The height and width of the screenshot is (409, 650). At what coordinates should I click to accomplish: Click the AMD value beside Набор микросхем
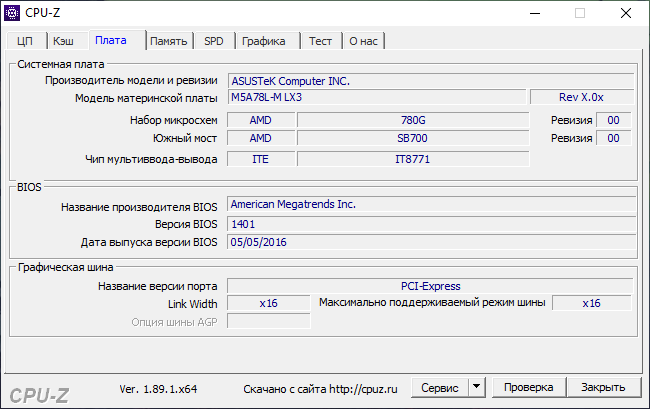[x=261, y=120]
